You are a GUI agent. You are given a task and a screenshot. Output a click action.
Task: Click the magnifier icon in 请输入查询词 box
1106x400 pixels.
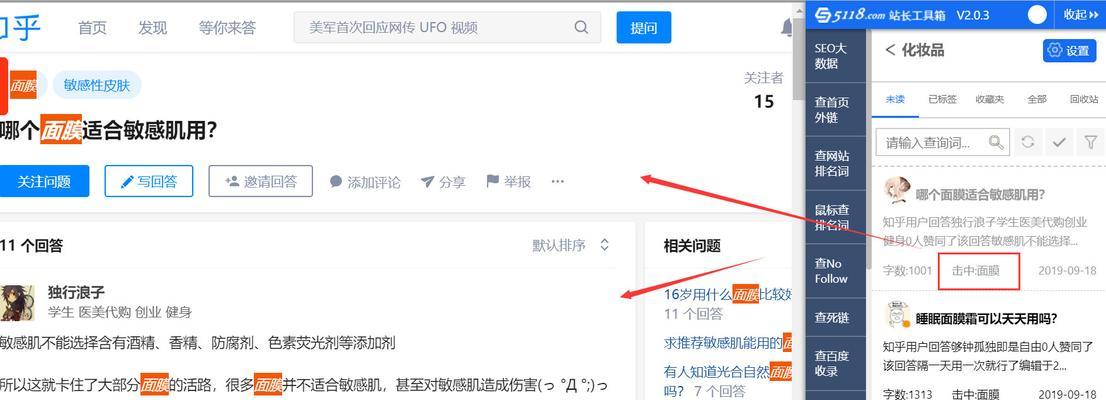coord(996,143)
